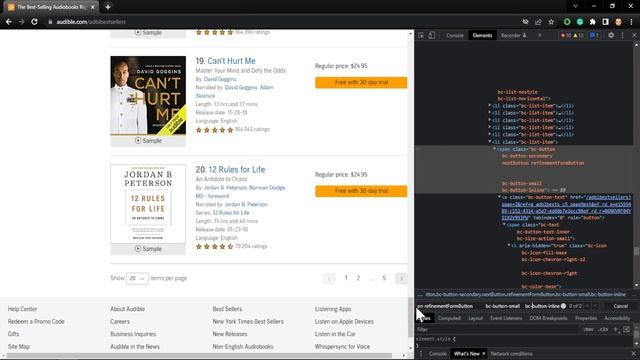The height and width of the screenshot is (360, 640).
Task: Open the Can't Hurt Me cover image
Action: [148, 96]
